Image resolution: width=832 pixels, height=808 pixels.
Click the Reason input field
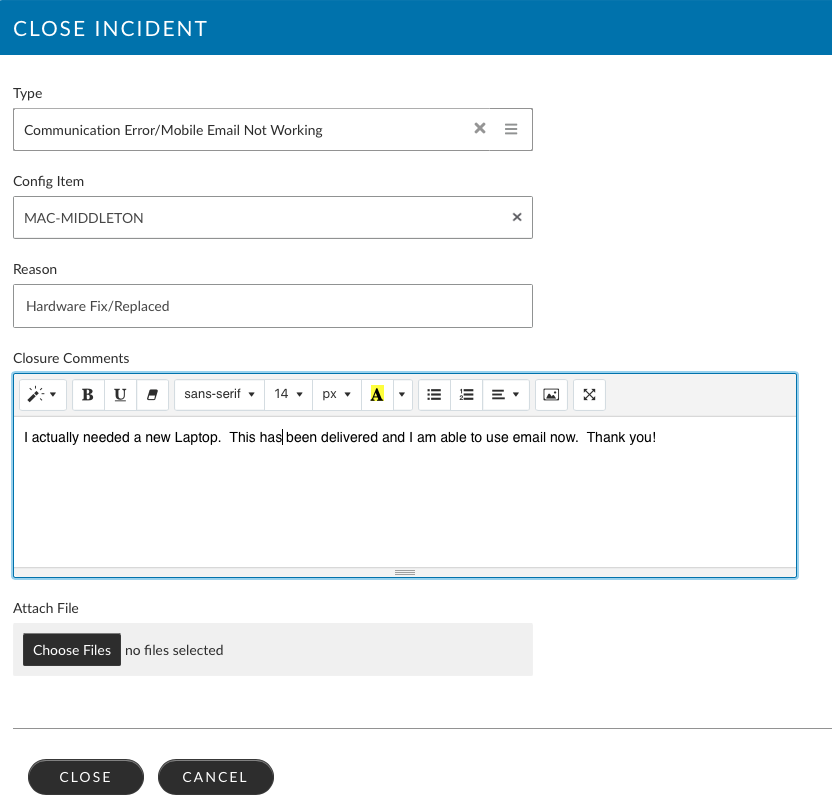point(272,306)
